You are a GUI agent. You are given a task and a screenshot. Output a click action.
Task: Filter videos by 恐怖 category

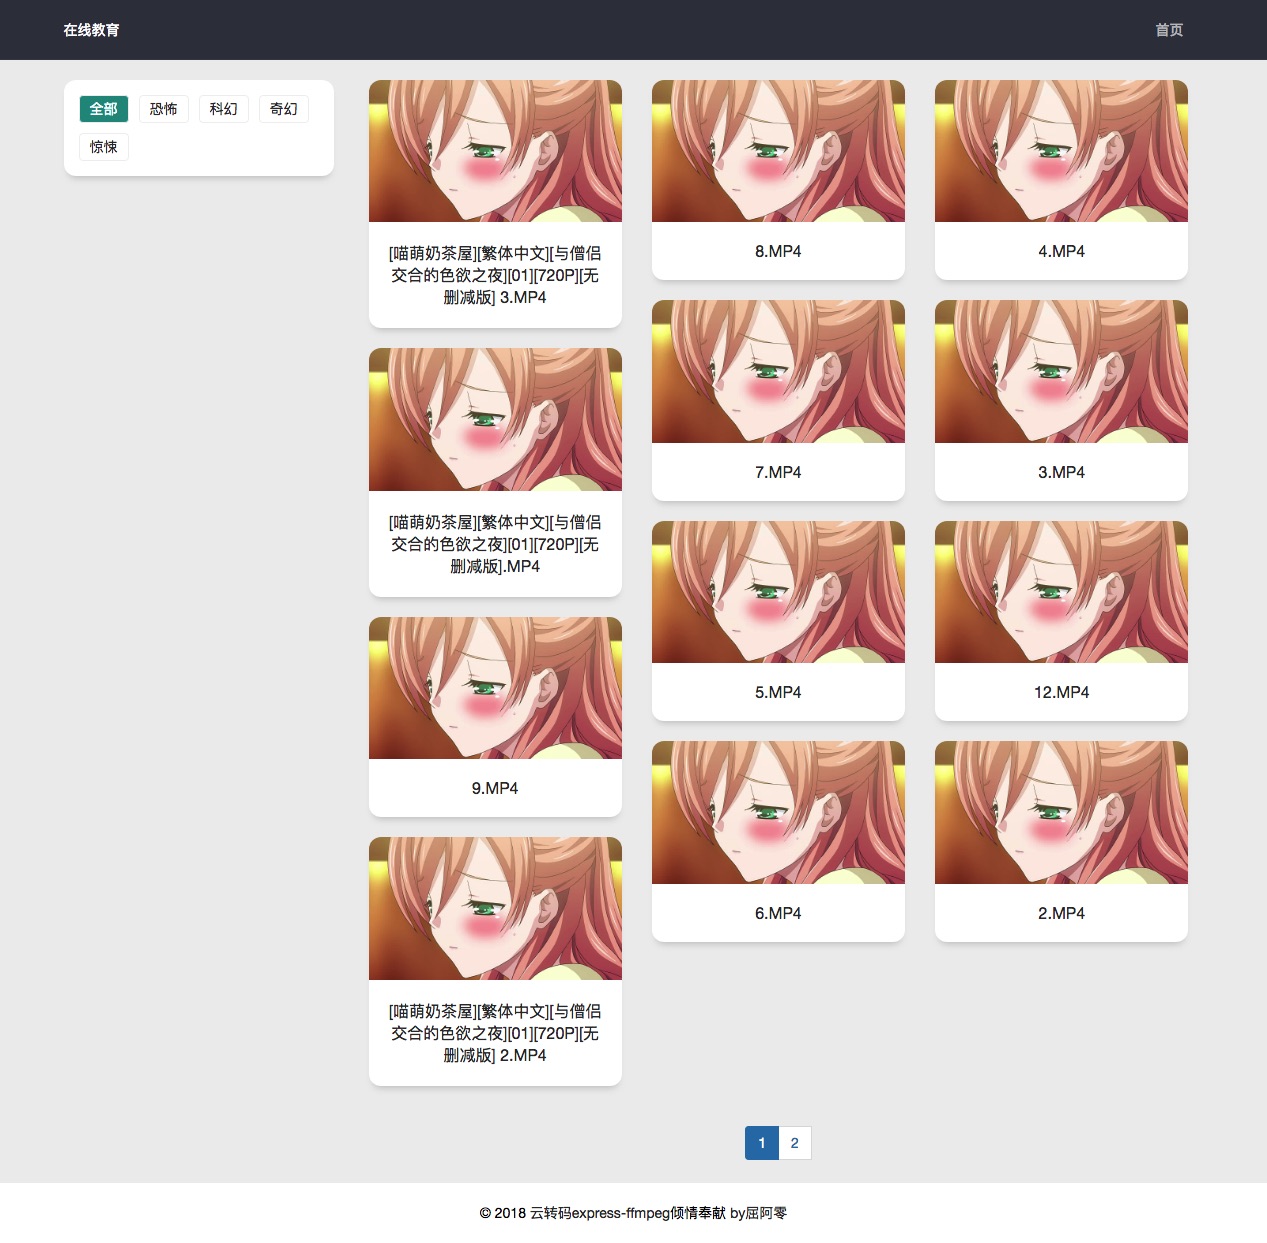tap(164, 109)
